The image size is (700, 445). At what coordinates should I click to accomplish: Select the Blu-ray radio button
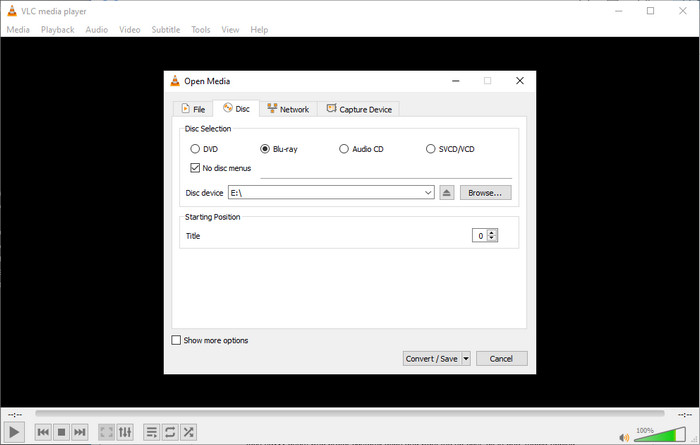[x=265, y=149]
